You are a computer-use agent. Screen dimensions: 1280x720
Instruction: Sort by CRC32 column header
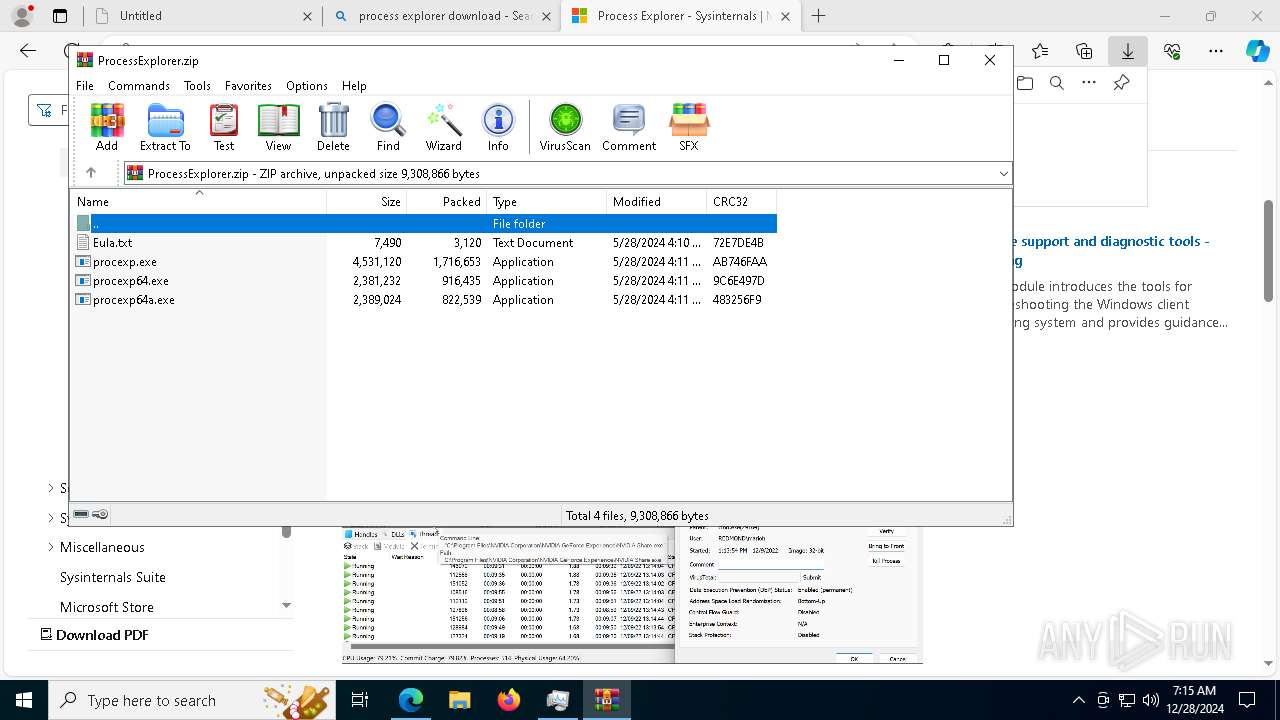[x=741, y=202]
